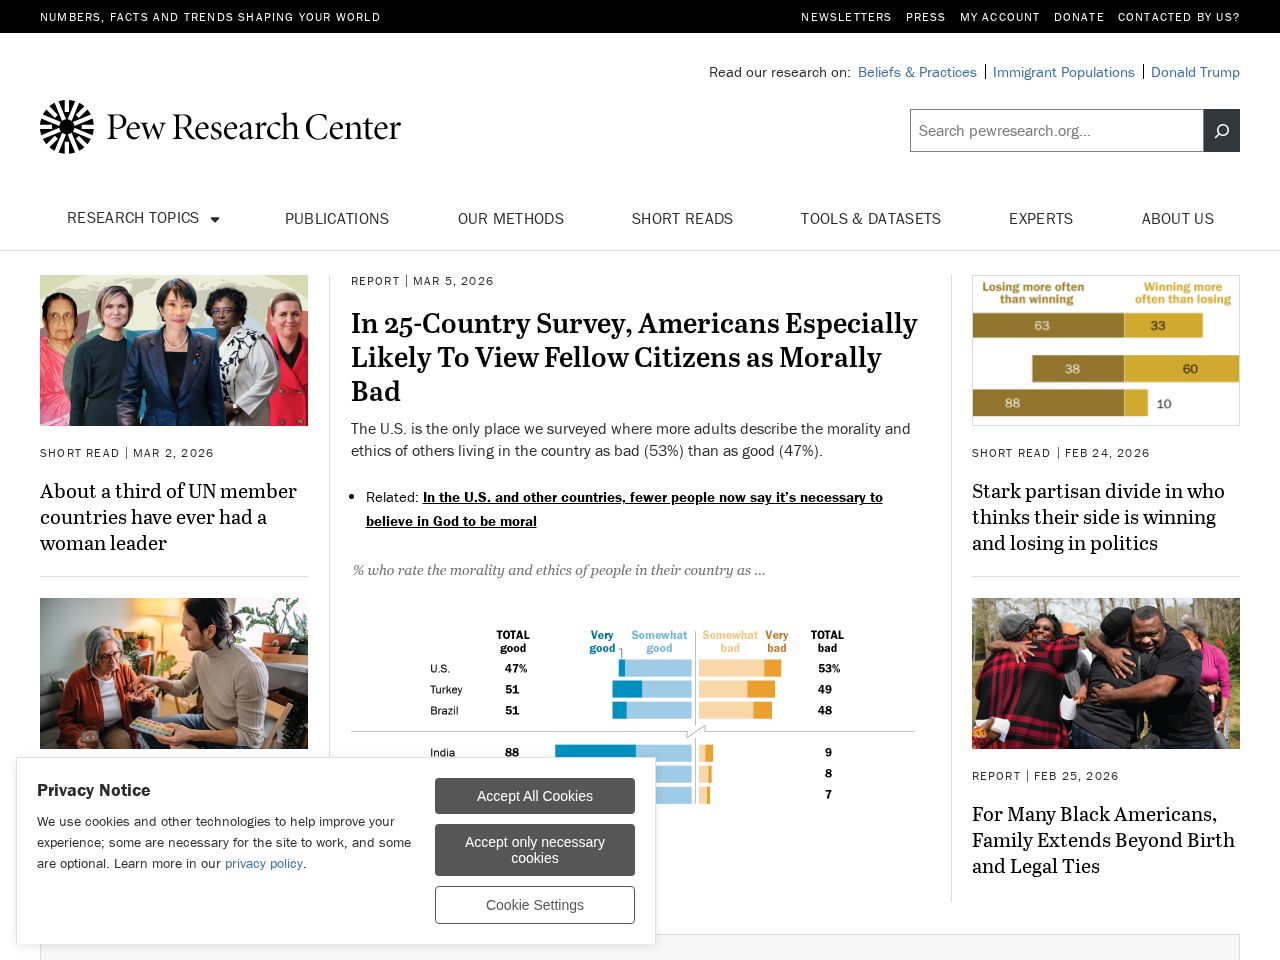This screenshot has width=1280, height=960.
Task: Open Stark partisan divide article headline
Action: coord(1098,517)
